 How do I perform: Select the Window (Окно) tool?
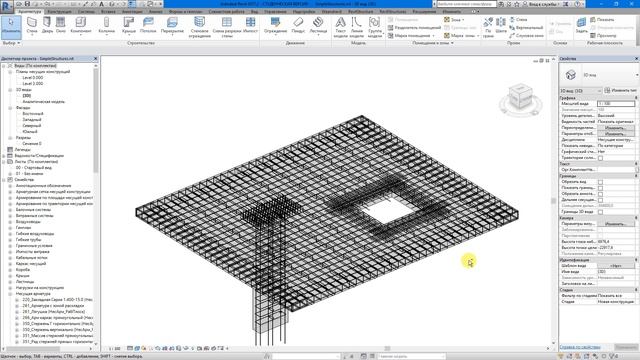(61, 25)
